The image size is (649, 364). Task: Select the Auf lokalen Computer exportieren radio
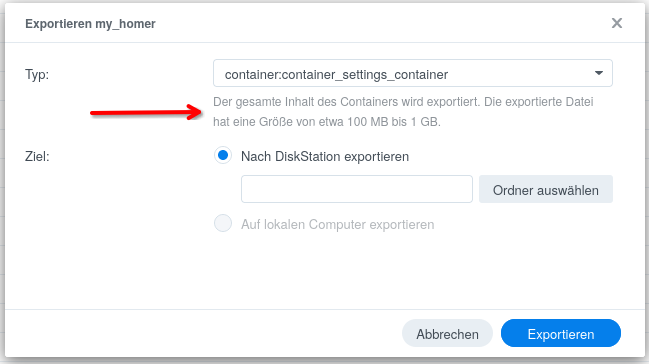click(x=223, y=224)
